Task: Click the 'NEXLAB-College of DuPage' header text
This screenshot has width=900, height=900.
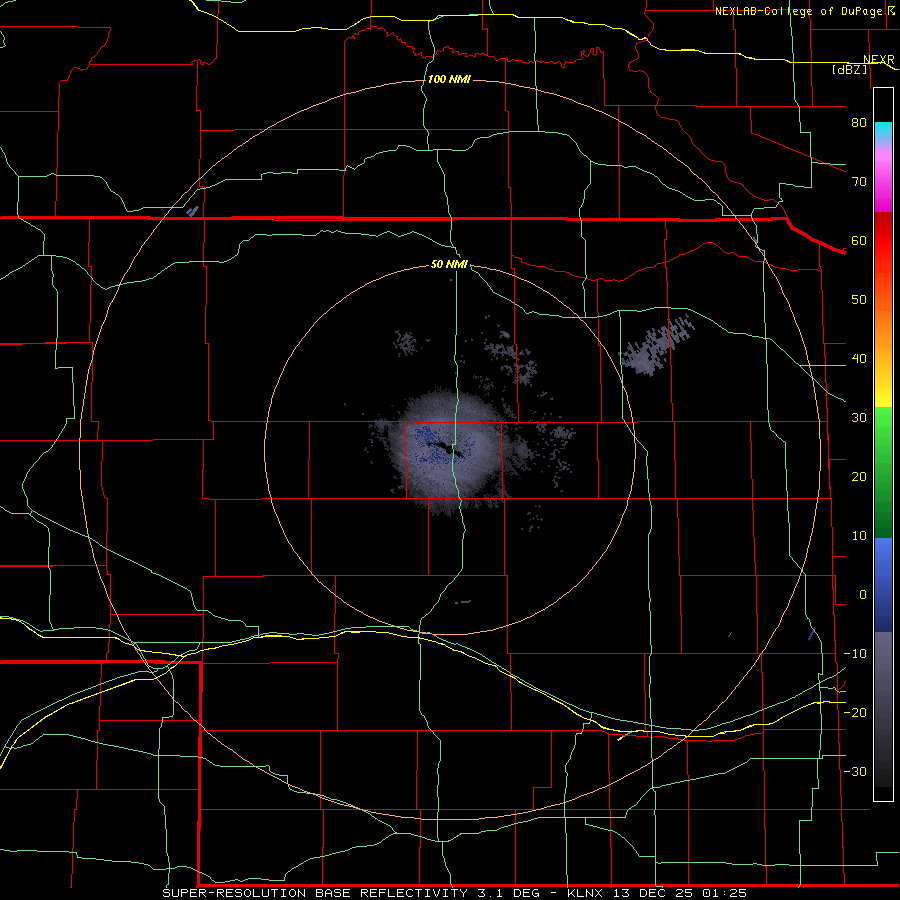Action: click(800, 11)
